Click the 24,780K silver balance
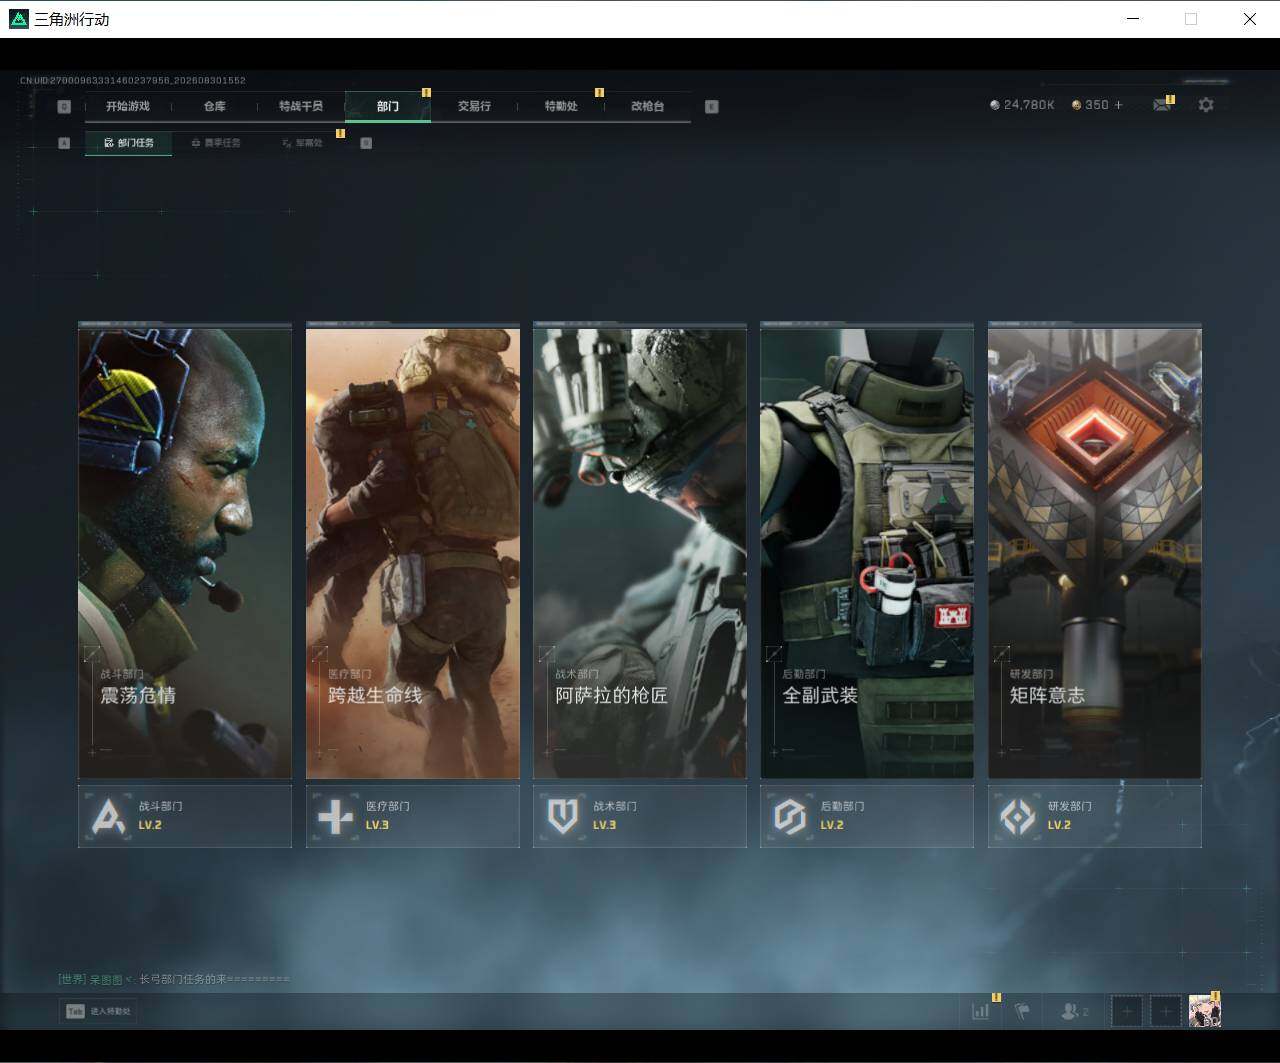This screenshot has height=1063, width=1280. pyautogui.click(x=1029, y=105)
